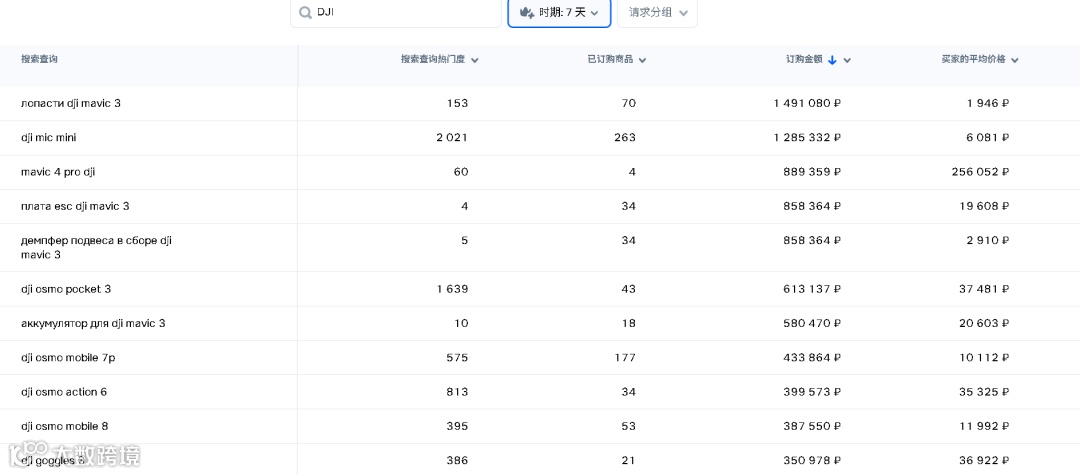Click ordered items value 70
Screen dimensions: 1080x475
[628, 103]
